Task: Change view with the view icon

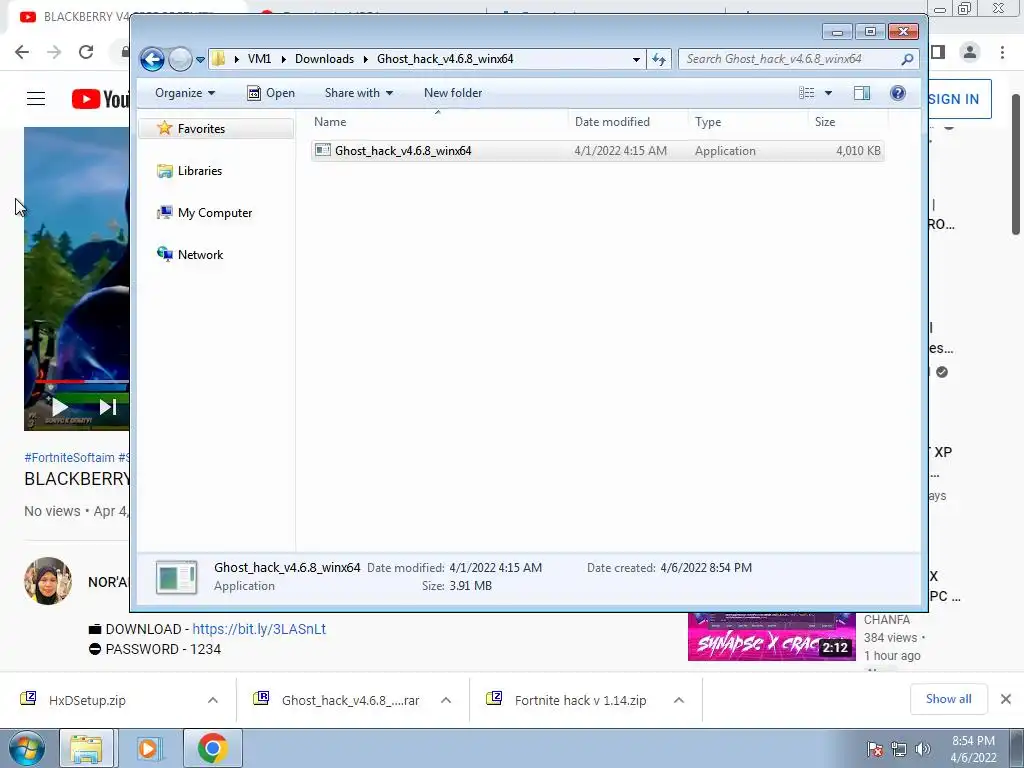Action: (x=807, y=93)
